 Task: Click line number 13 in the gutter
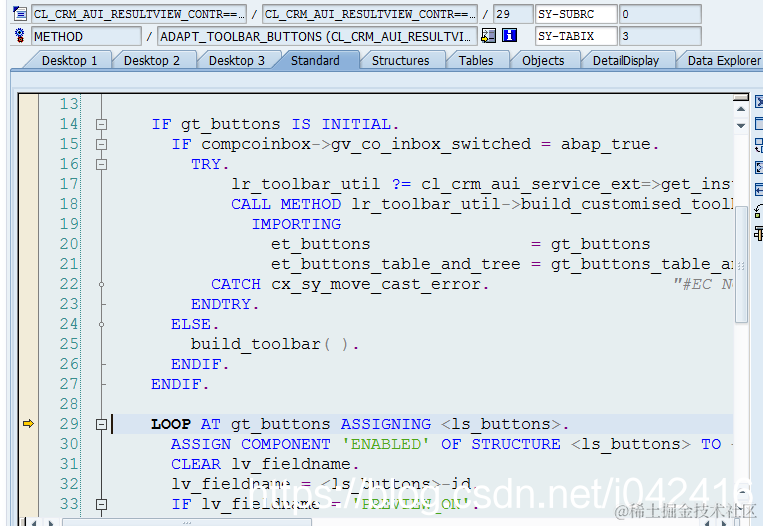(69, 104)
